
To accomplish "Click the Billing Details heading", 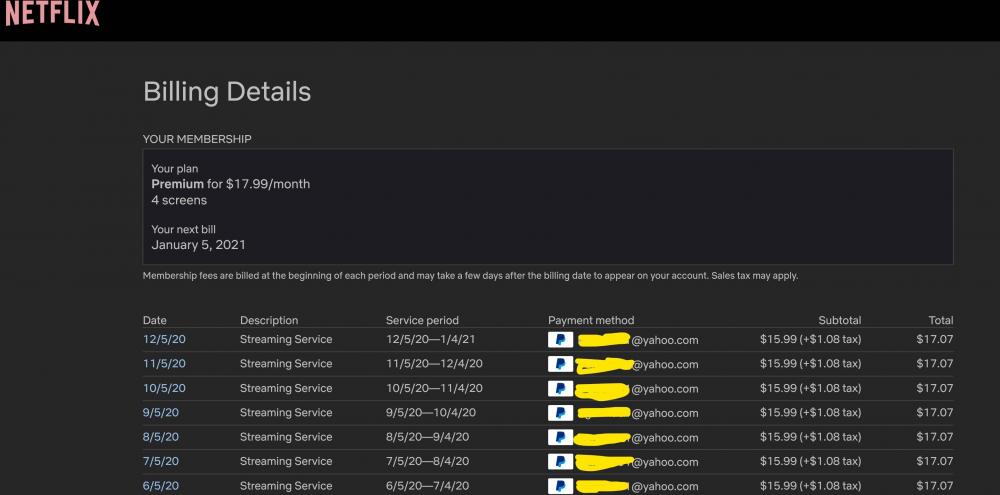I will tap(227, 92).
